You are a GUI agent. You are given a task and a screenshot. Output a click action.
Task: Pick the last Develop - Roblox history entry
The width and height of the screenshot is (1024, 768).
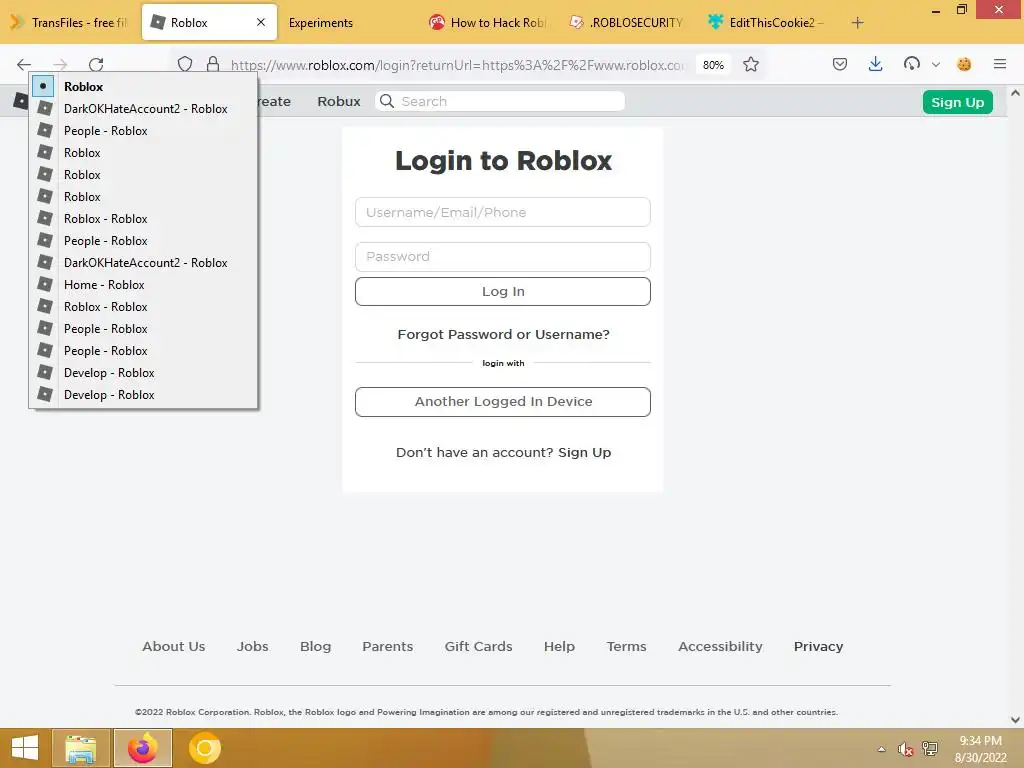[x=144, y=394]
